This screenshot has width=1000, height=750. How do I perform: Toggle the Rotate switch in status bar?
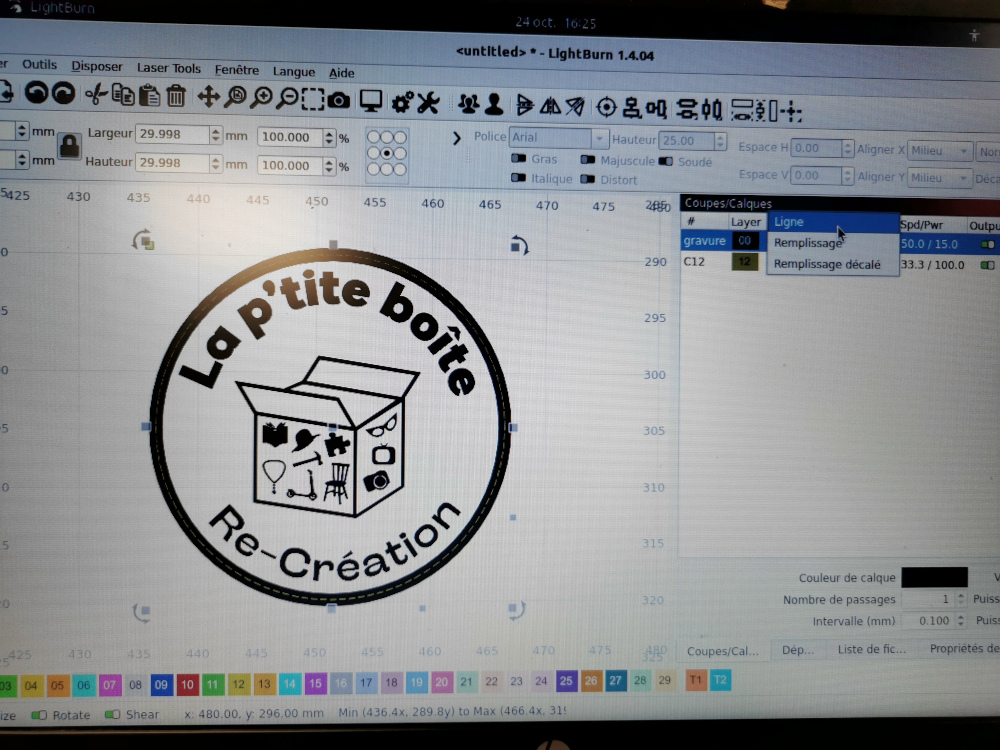pos(40,715)
